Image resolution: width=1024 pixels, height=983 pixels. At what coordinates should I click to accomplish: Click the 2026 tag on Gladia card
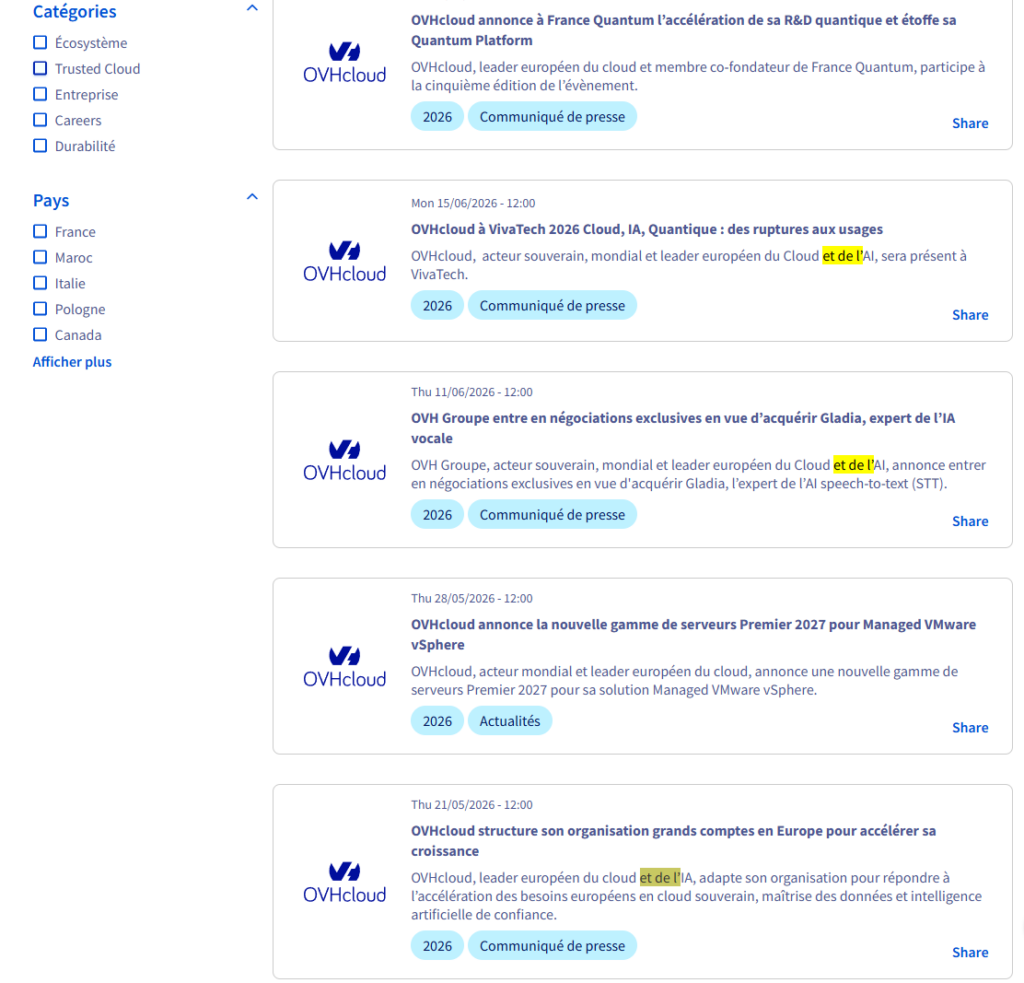437,515
